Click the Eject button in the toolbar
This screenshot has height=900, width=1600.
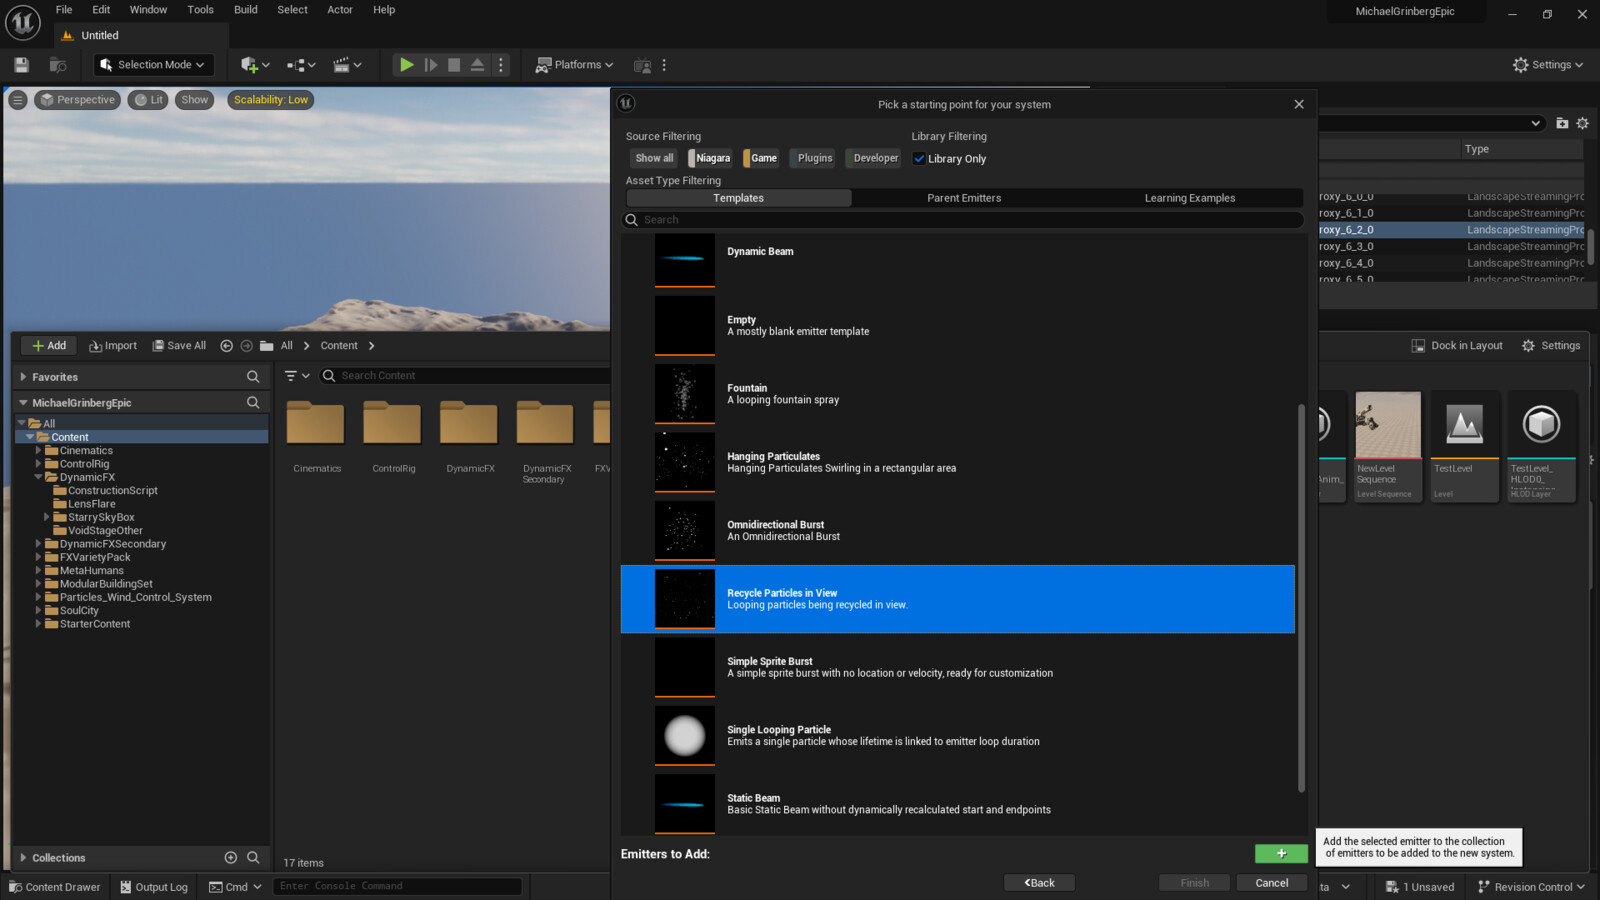477,65
